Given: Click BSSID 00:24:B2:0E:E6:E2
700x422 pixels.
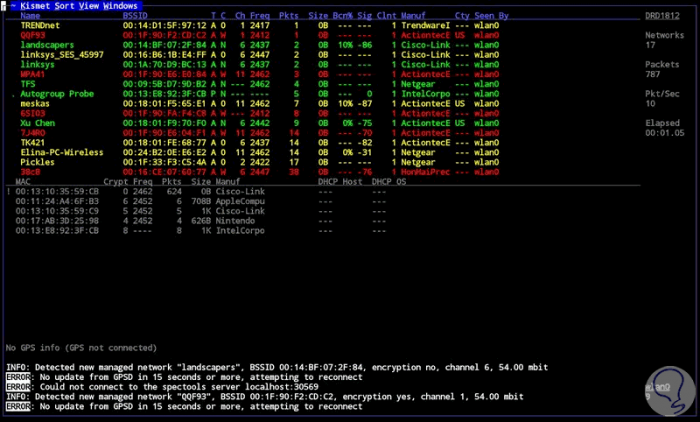Looking at the screenshot, I should (165, 152).
